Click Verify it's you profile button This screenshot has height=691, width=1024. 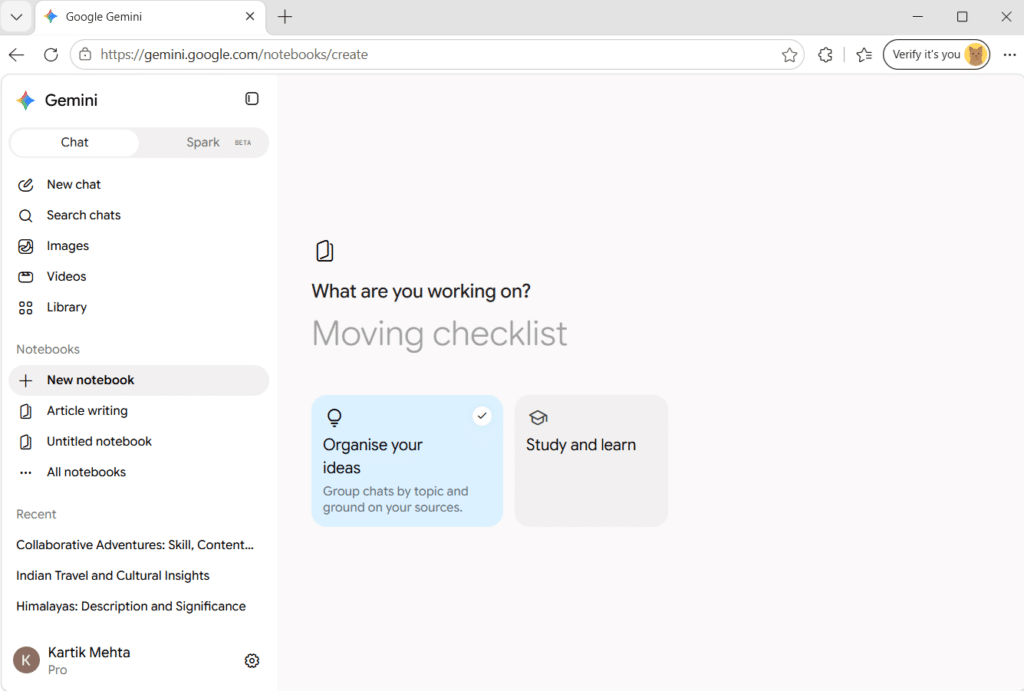pyautogui.click(x=936, y=55)
